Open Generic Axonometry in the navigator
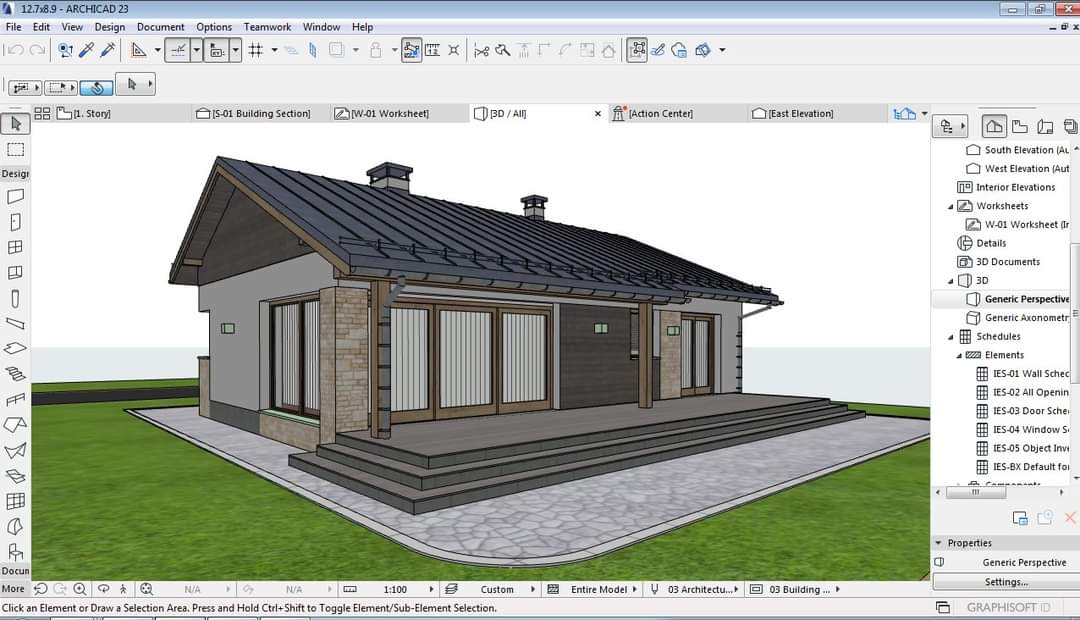 (x=1026, y=318)
